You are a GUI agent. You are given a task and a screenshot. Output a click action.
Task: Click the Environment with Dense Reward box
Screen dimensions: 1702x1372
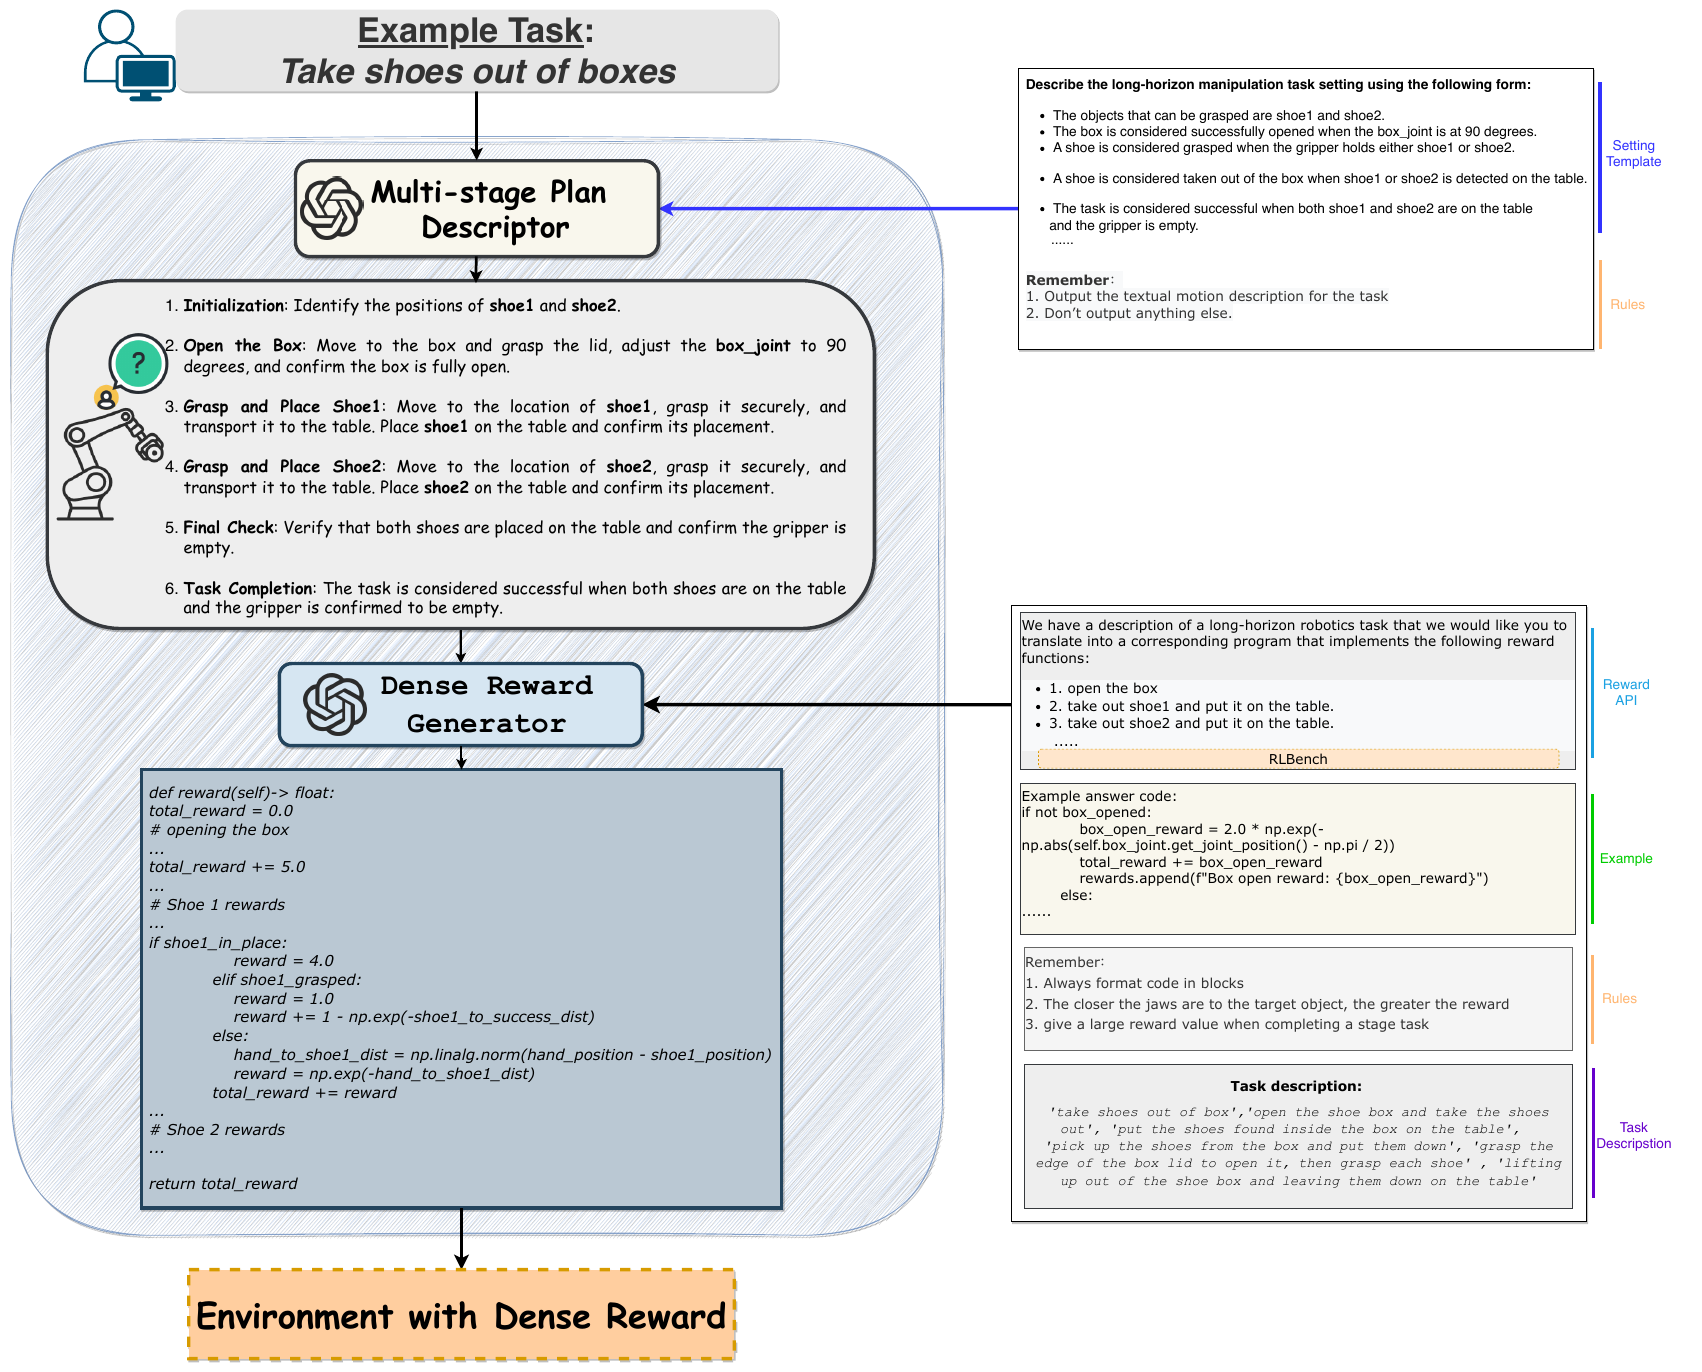tap(462, 1315)
